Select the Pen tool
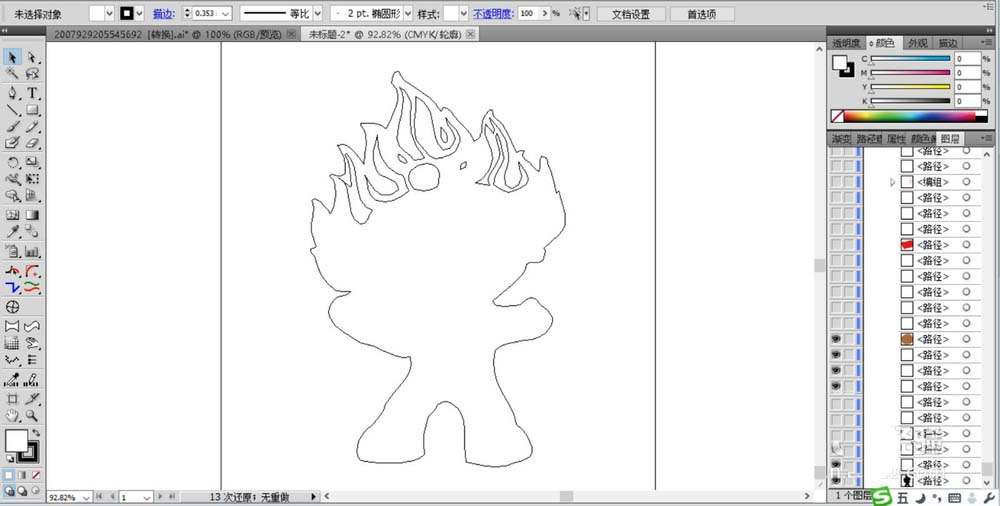The image size is (1000, 506). [12, 93]
